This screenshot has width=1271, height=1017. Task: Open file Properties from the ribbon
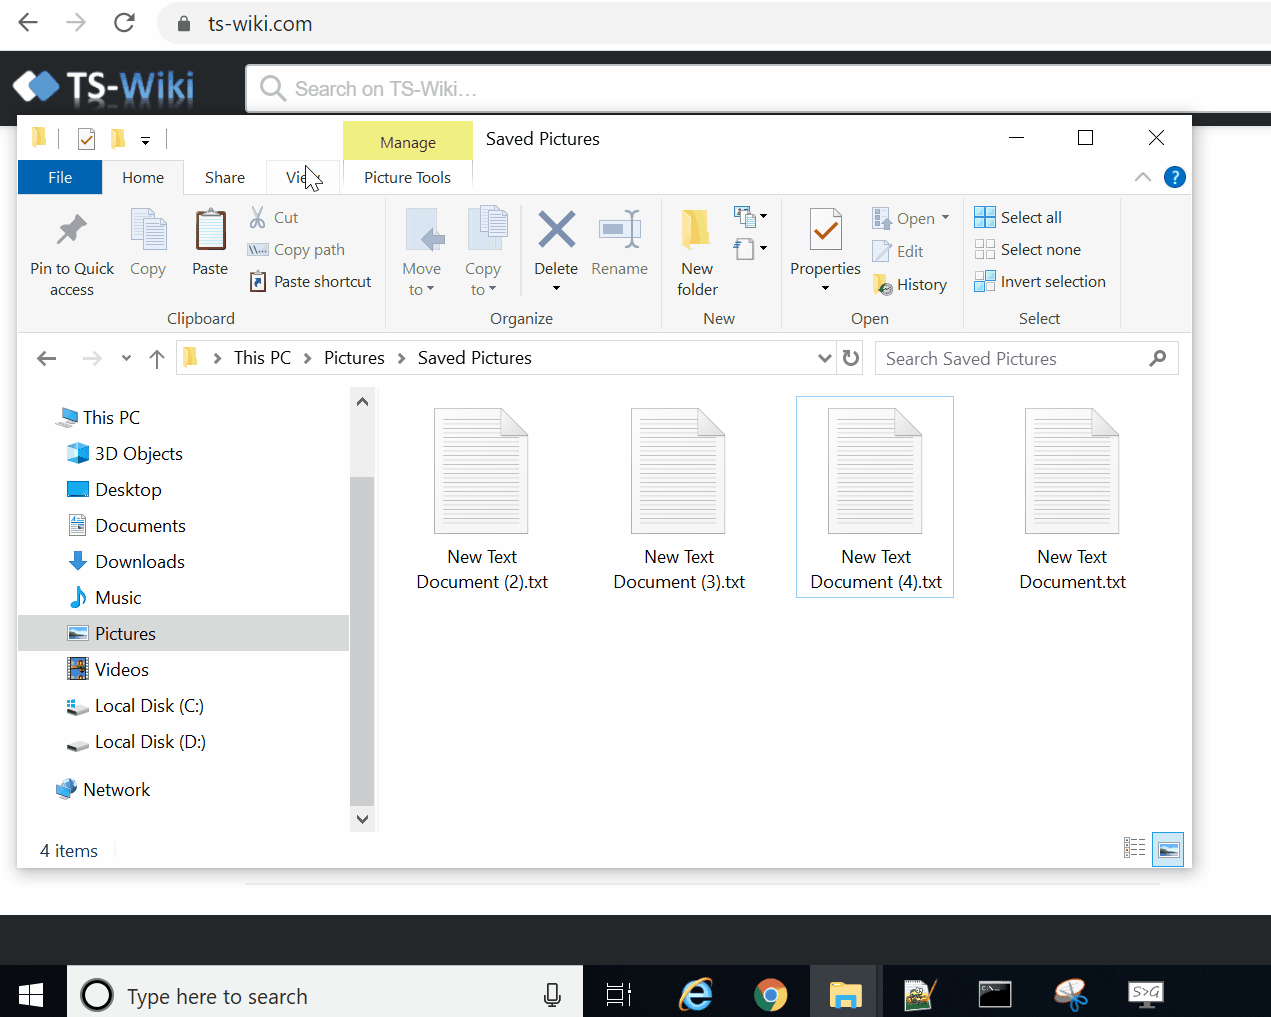pos(825,232)
